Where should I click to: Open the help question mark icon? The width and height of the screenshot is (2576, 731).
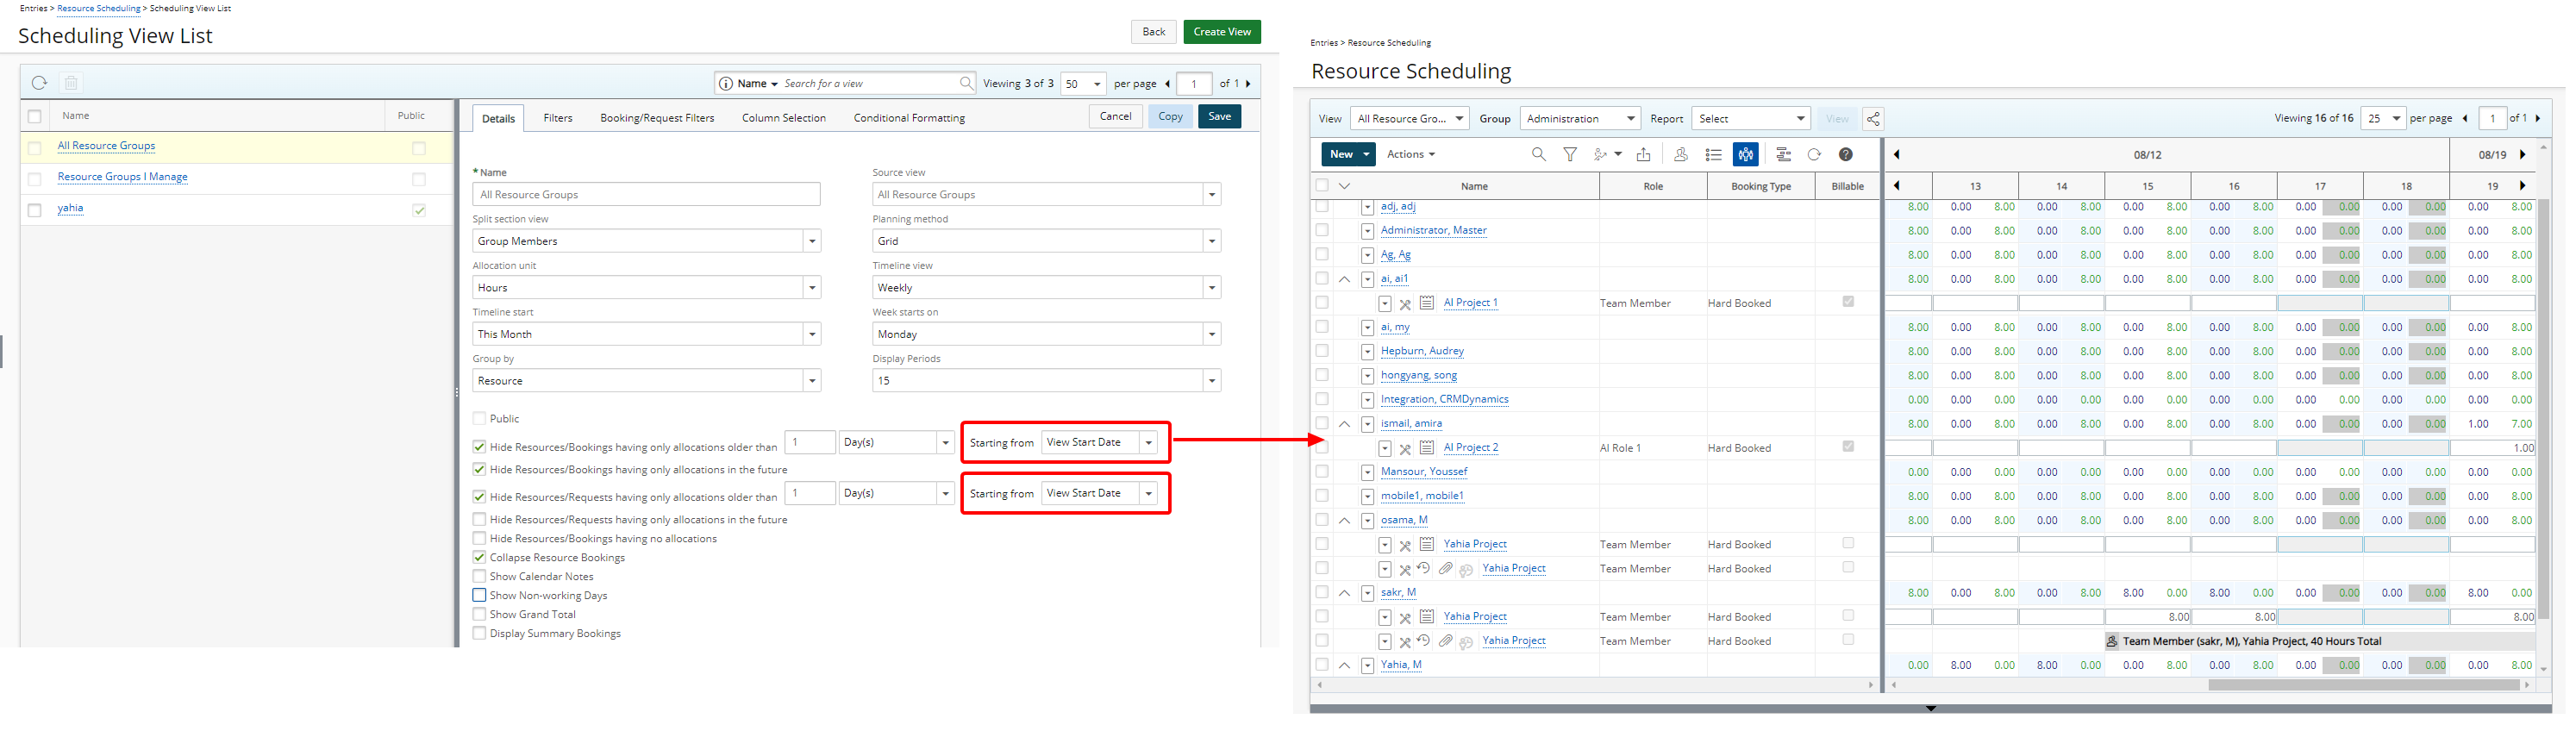point(1846,155)
